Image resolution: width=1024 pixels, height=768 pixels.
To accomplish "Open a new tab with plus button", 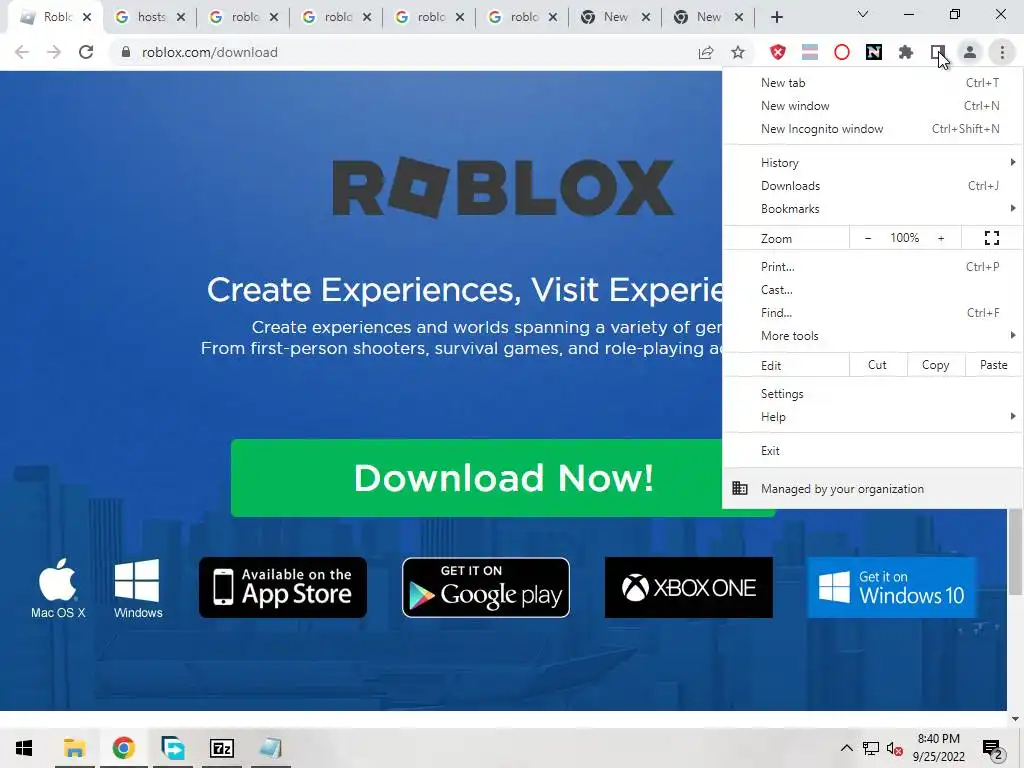I will 776,17.
